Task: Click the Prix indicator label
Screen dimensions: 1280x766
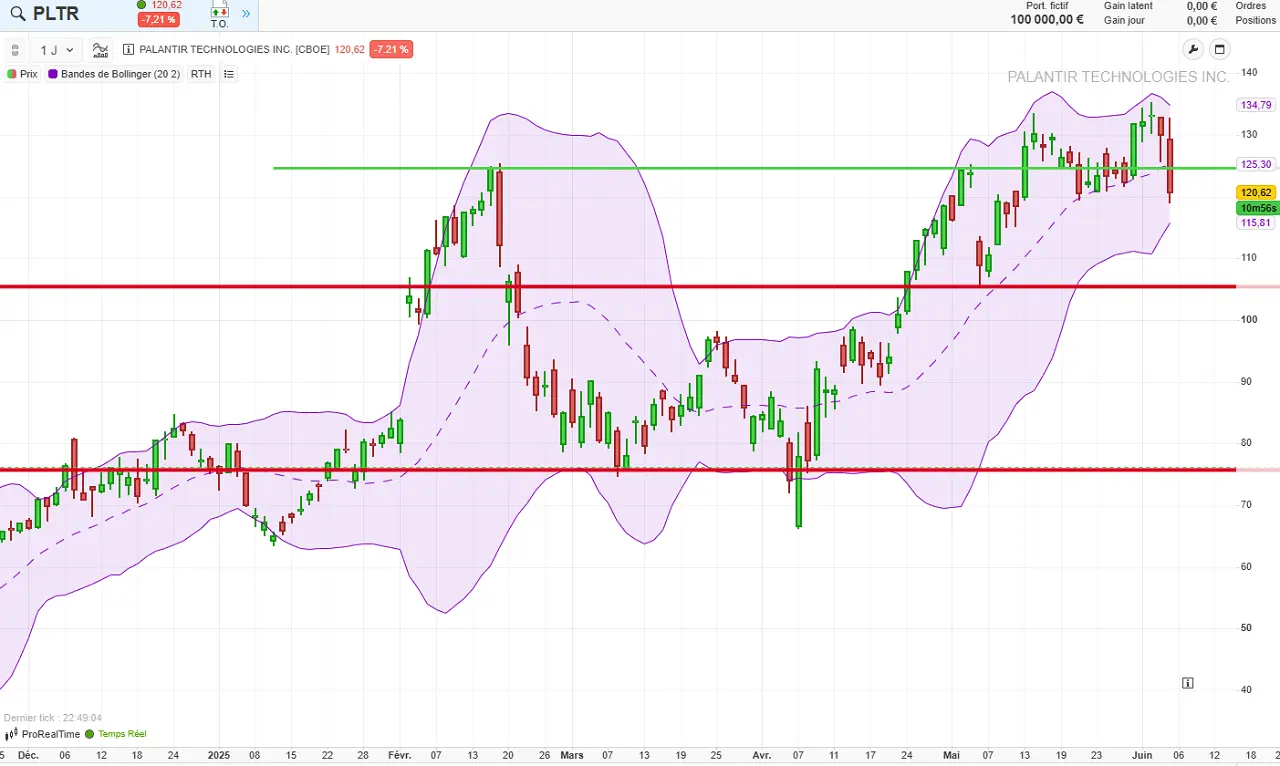Action: [23, 74]
